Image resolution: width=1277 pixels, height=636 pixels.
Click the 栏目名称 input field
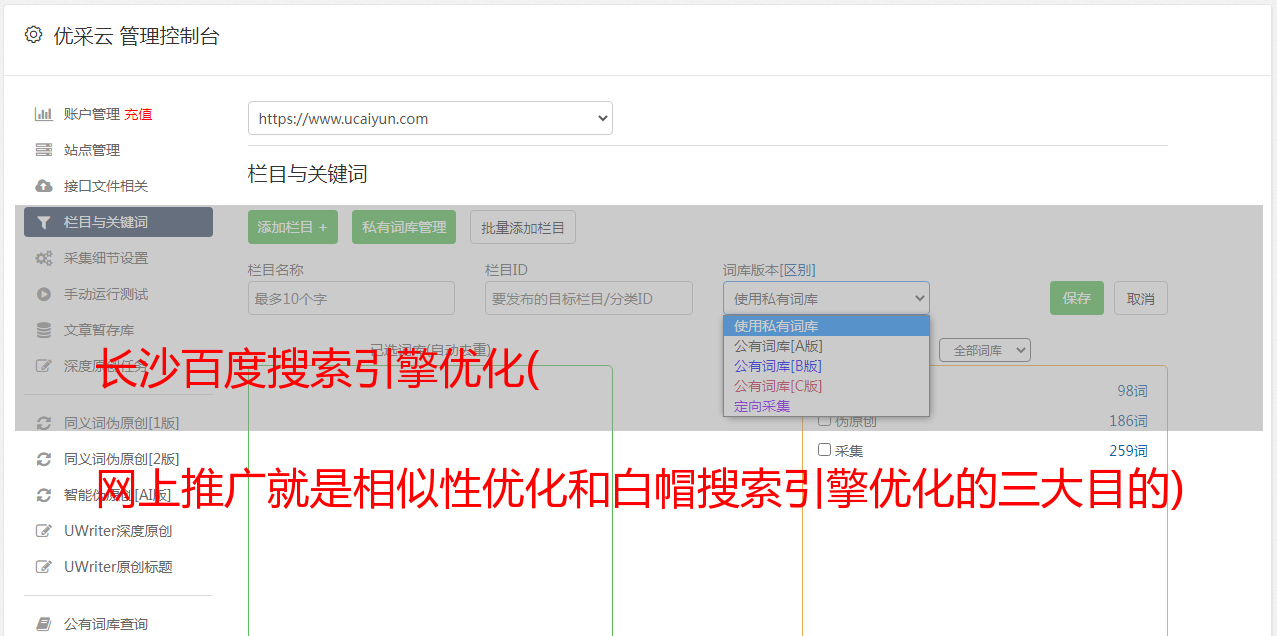(351, 298)
